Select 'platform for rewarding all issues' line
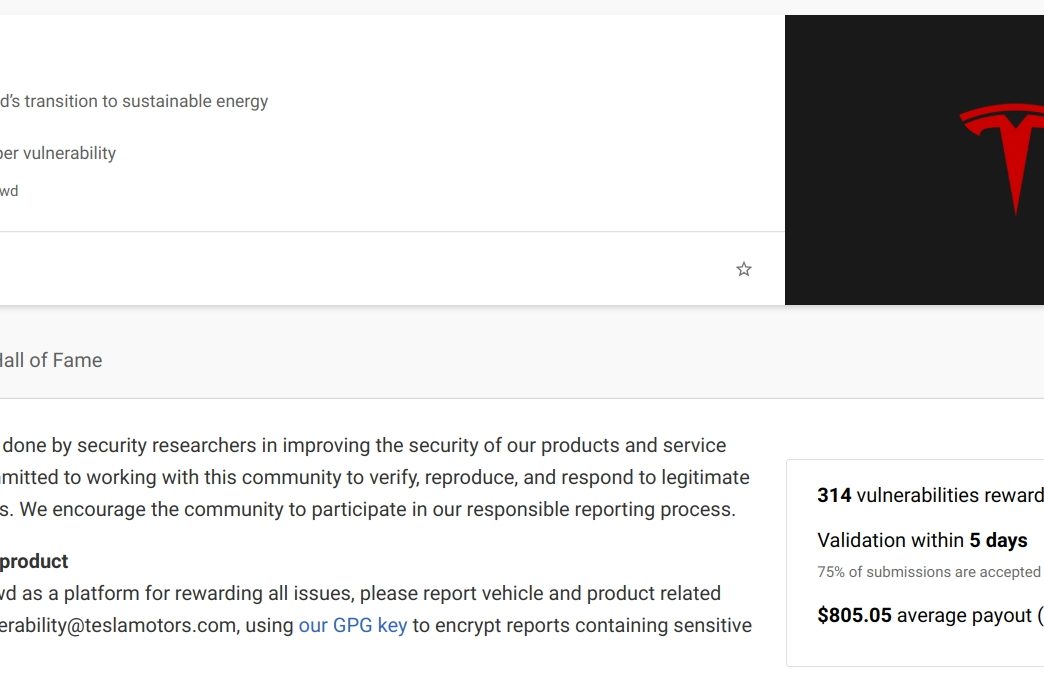The image size is (1044, 682). pyautogui.click(x=360, y=593)
